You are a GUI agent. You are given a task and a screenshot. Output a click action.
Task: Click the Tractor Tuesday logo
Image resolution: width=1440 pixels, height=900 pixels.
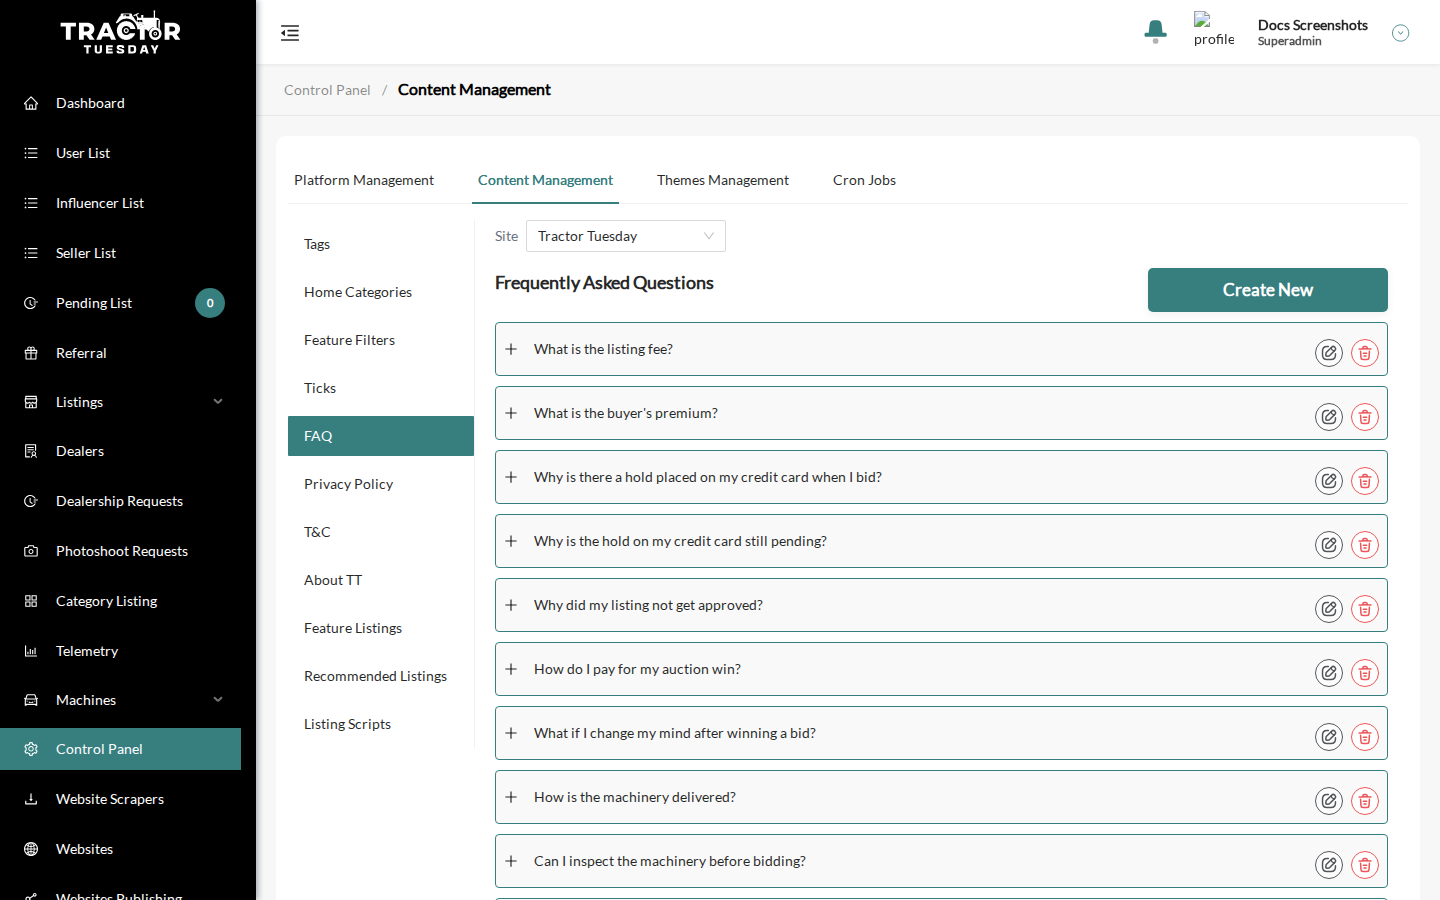[x=121, y=32]
